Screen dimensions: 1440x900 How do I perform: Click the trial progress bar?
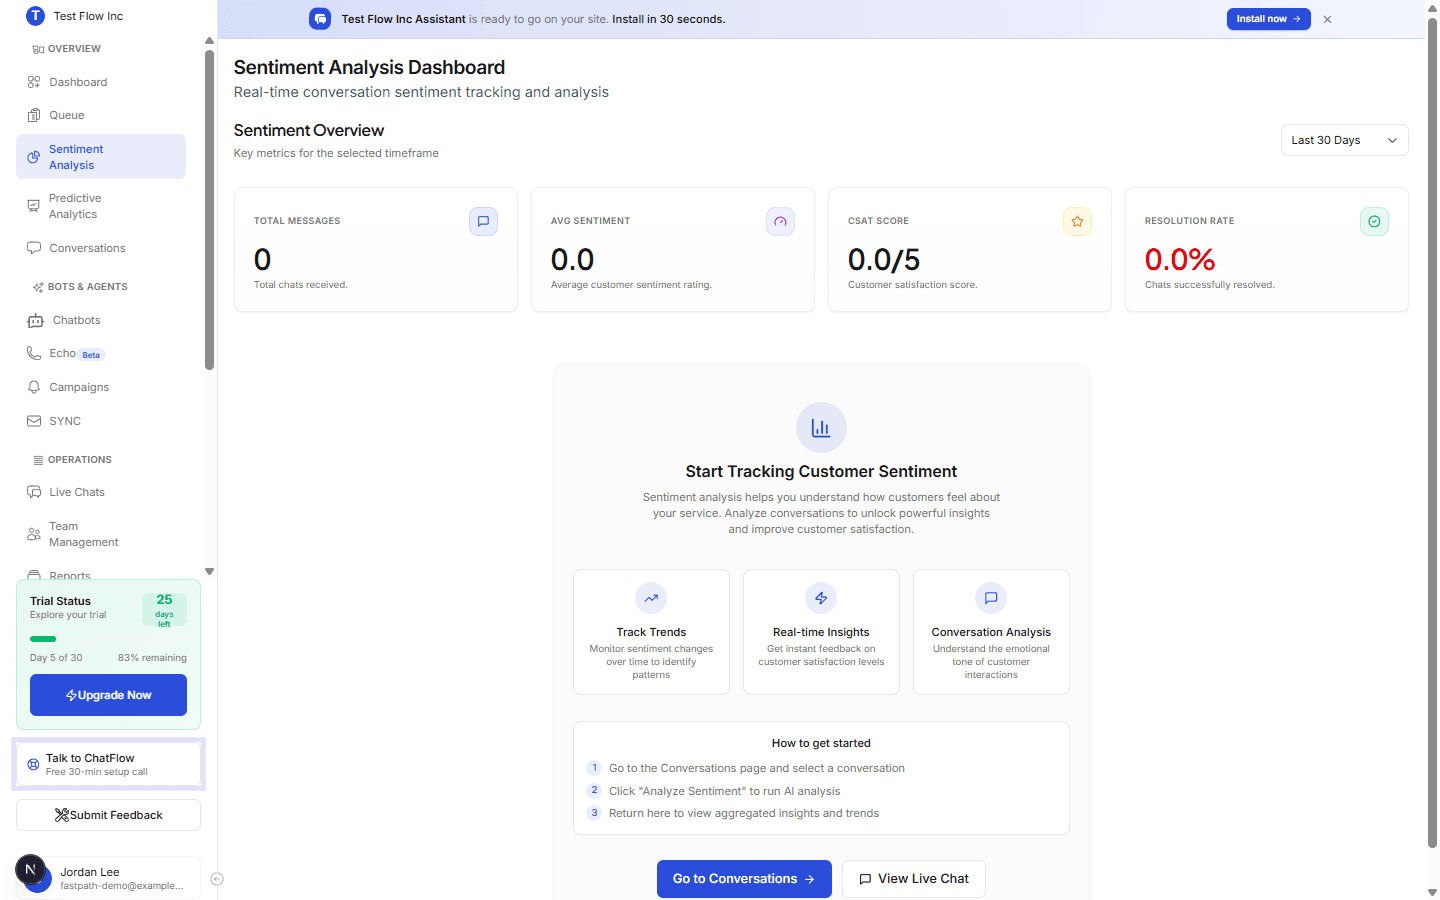[x=108, y=639]
